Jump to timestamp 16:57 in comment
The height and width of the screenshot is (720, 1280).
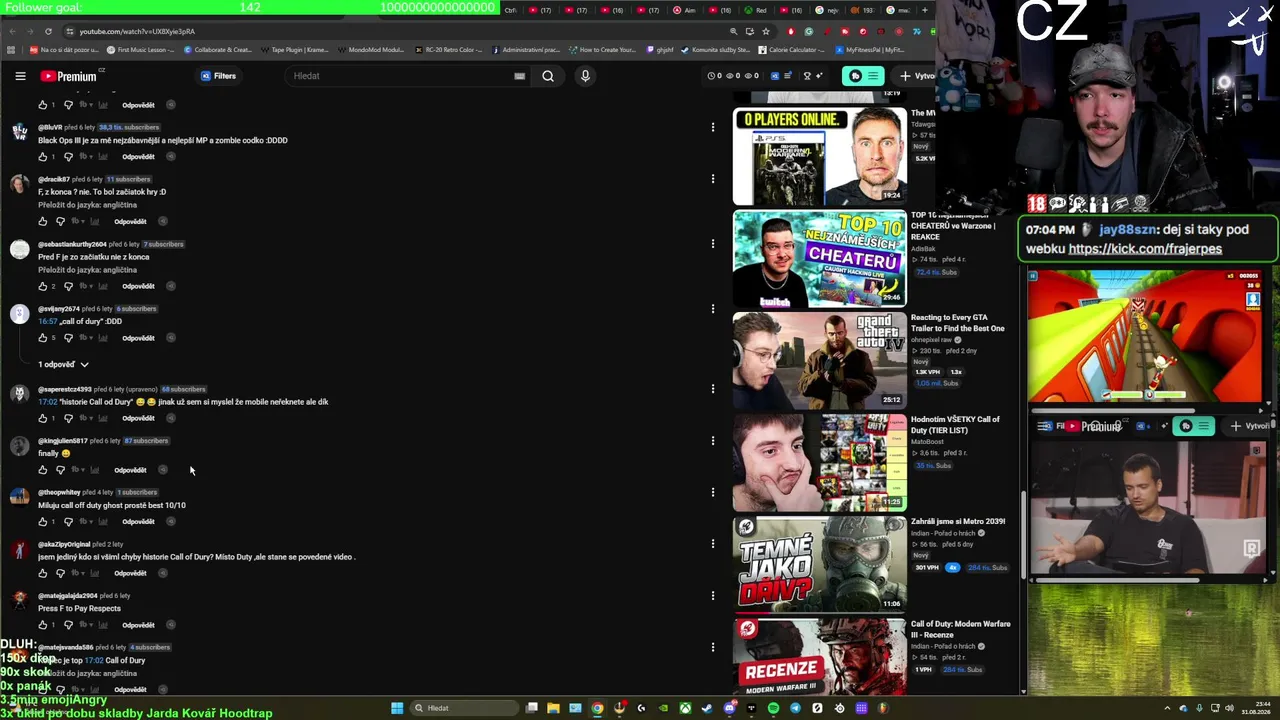coord(47,322)
